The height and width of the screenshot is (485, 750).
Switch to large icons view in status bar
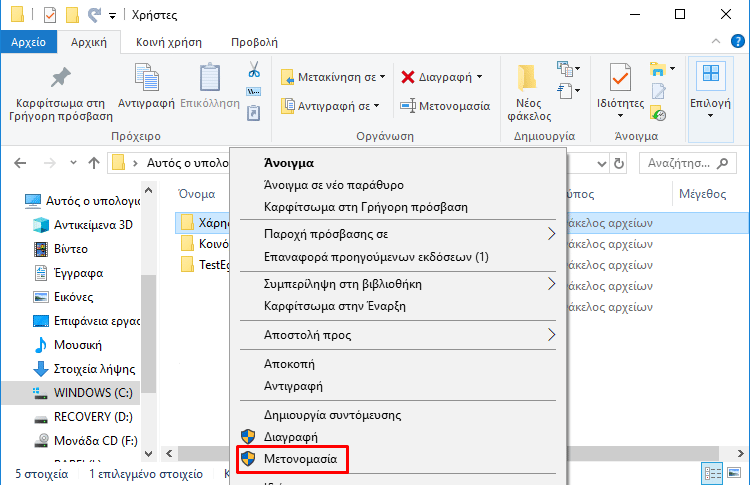coord(734,474)
